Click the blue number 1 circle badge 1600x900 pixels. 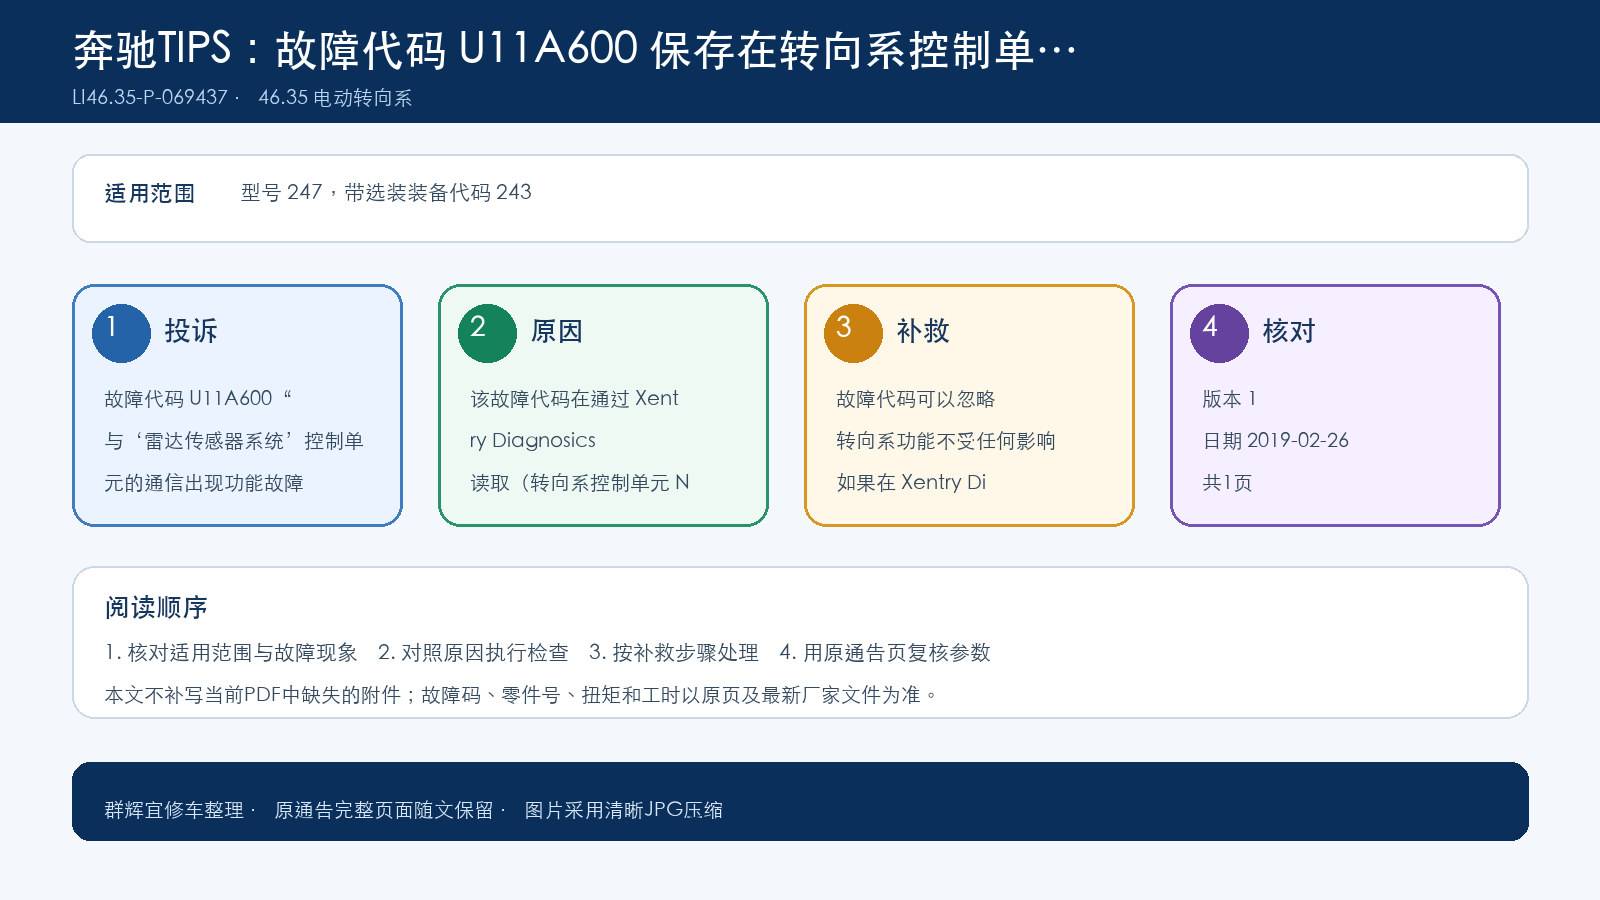(121, 333)
